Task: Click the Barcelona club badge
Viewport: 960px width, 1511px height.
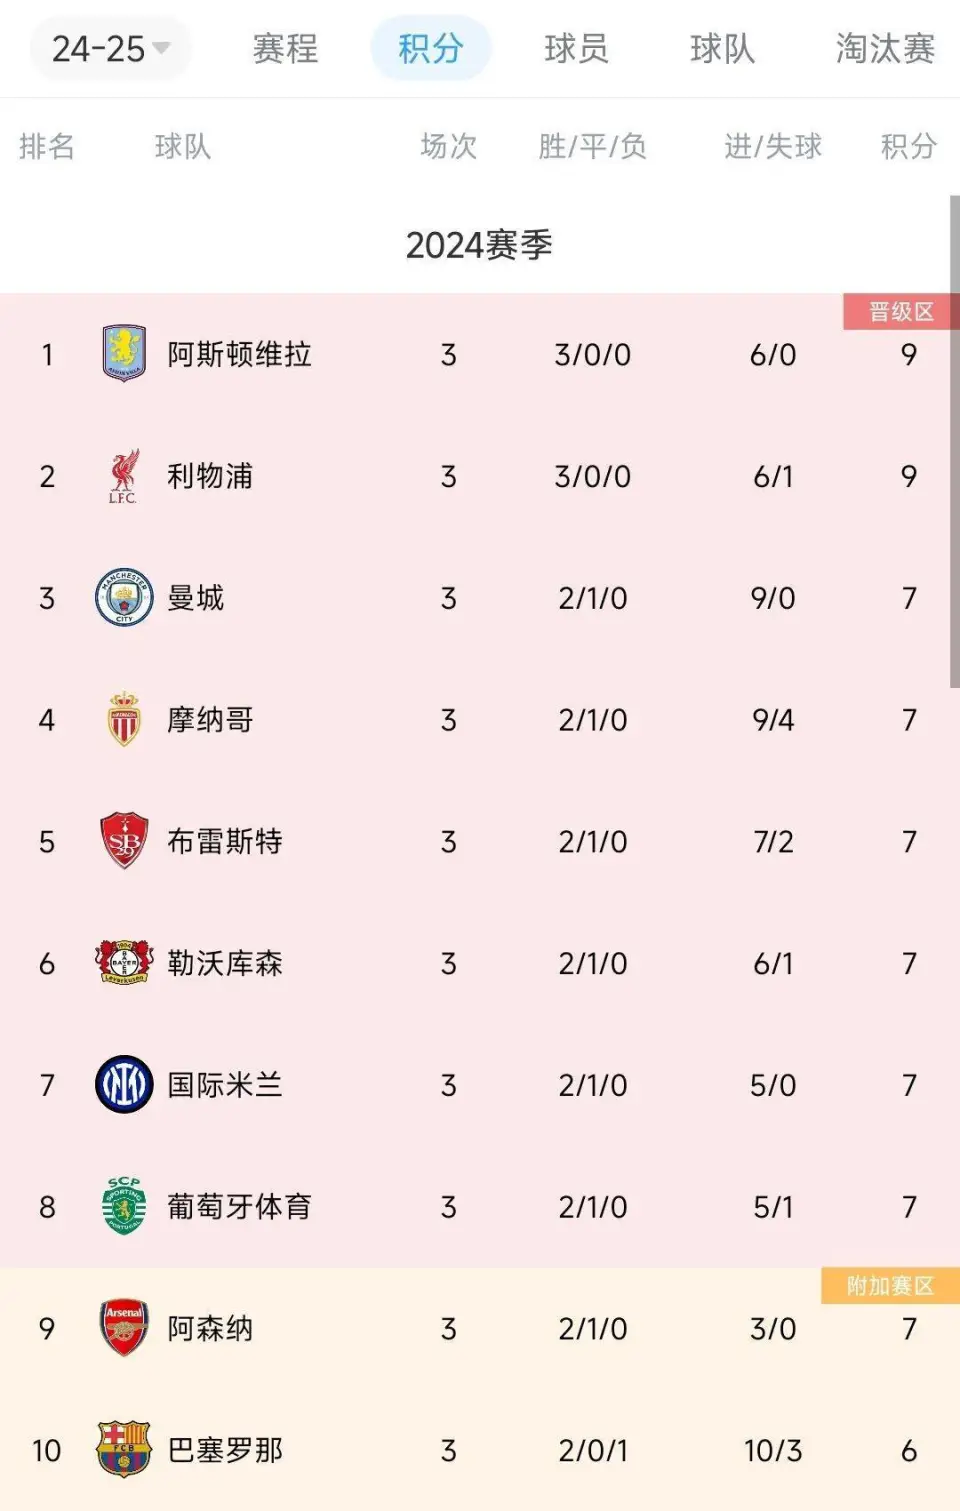Action: (124, 1450)
